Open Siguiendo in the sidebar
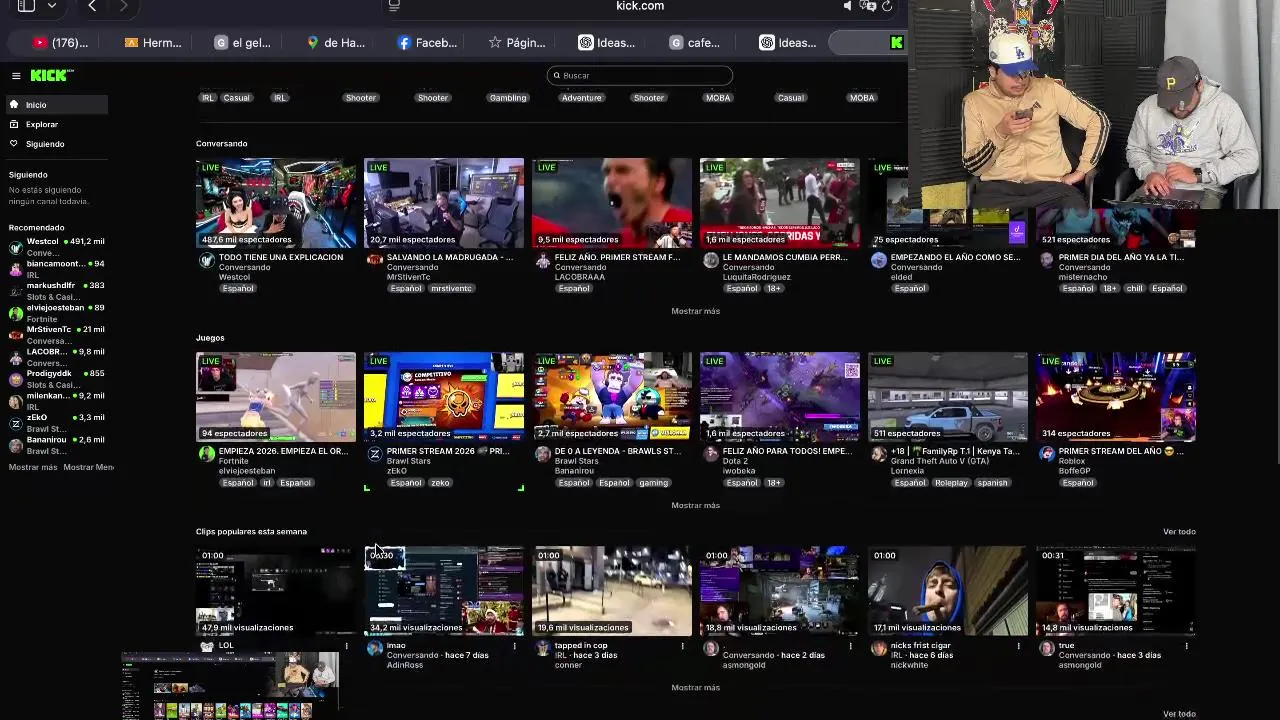Viewport: 1280px width, 720px height. (56, 144)
